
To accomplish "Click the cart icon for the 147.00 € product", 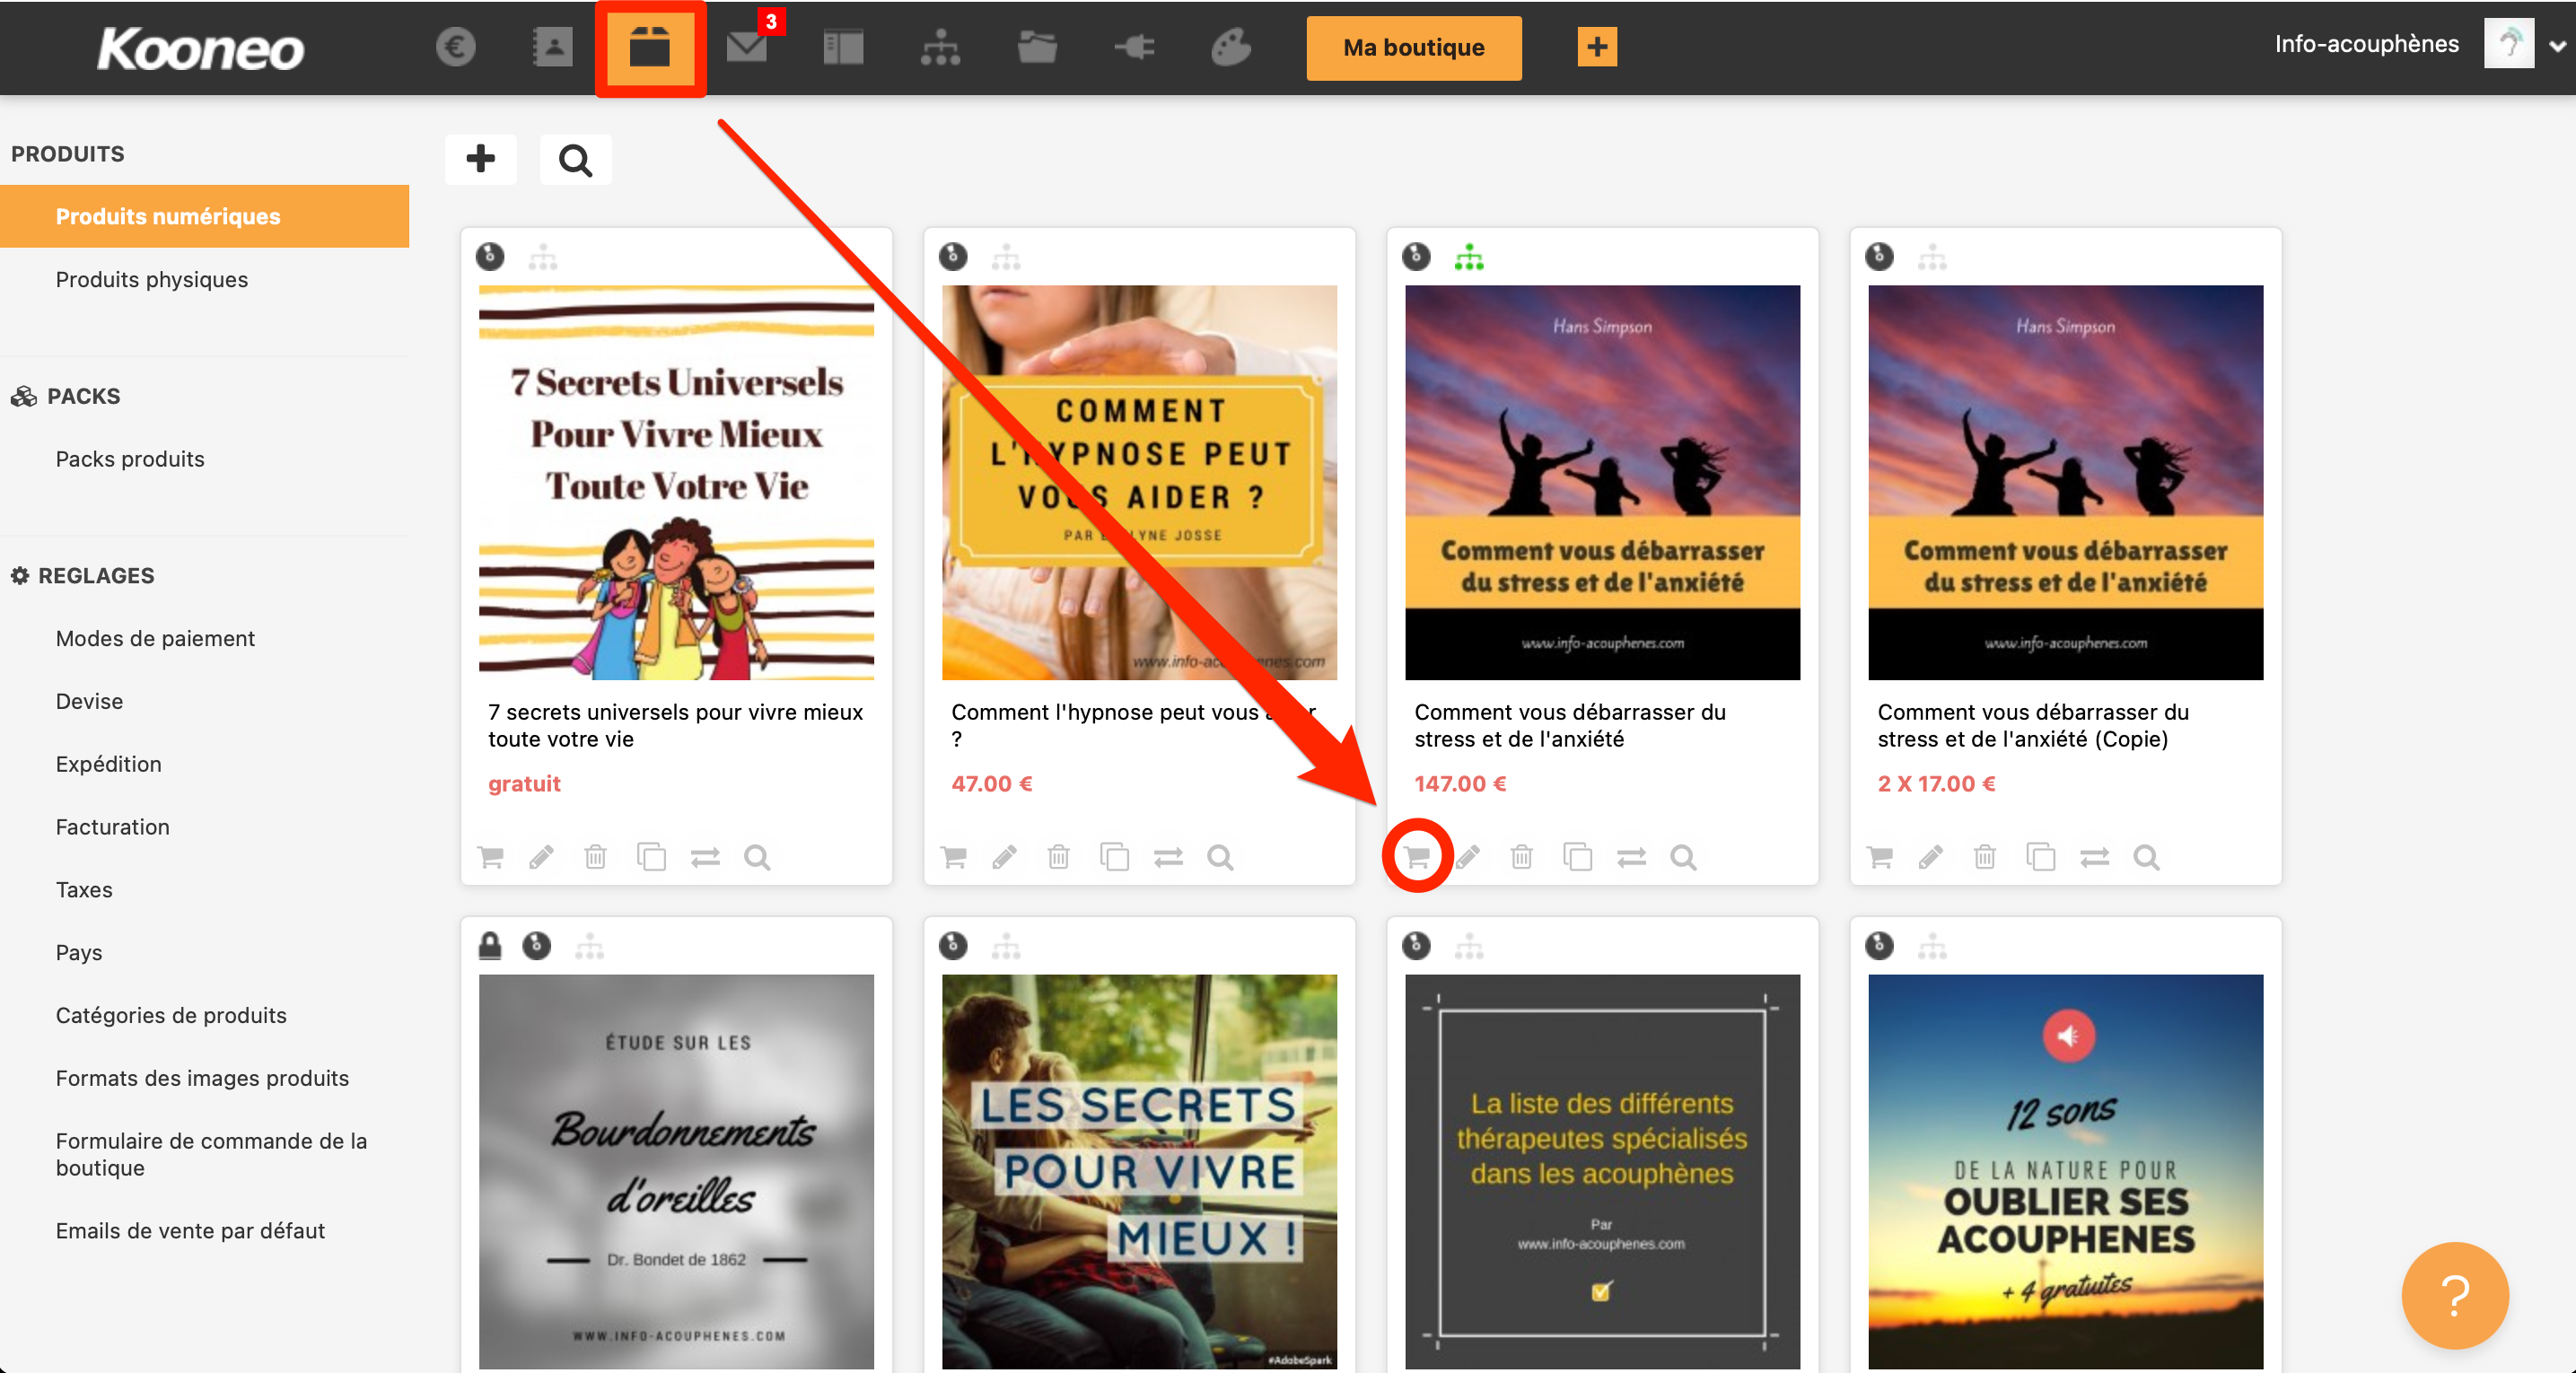I will (1417, 857).
